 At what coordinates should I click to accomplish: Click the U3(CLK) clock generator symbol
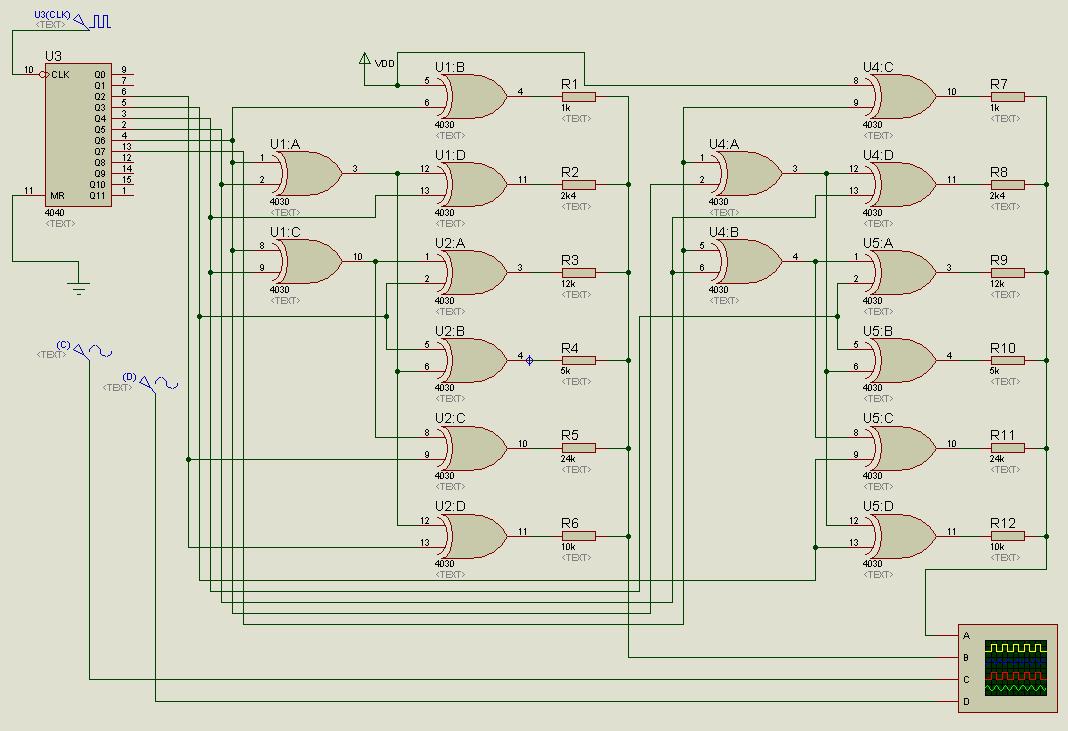click(92, 22)
